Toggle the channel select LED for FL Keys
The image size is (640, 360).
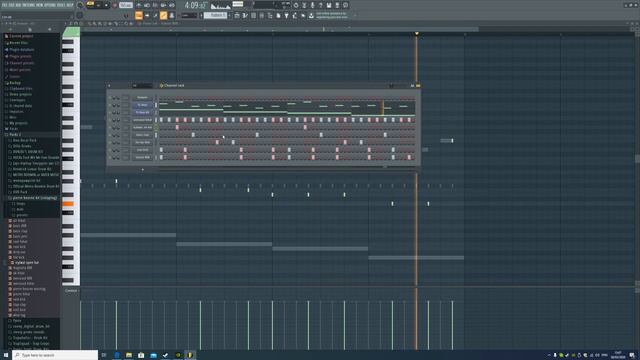(156, 105)
